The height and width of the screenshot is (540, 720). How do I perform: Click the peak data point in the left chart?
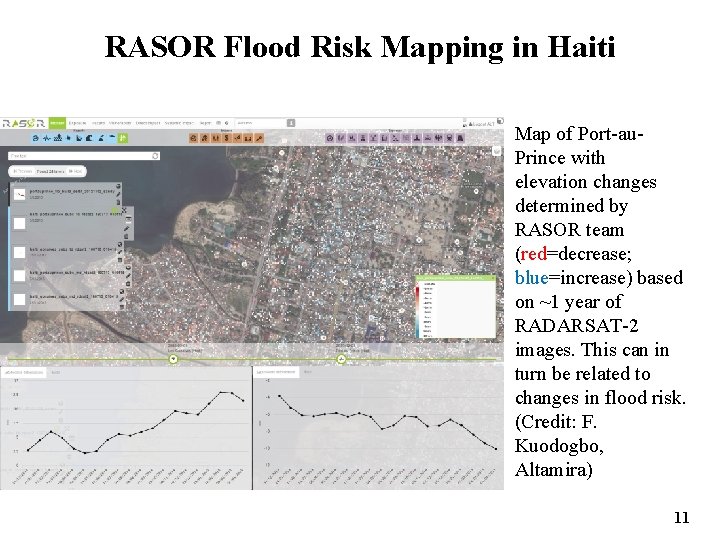(221, 392)
